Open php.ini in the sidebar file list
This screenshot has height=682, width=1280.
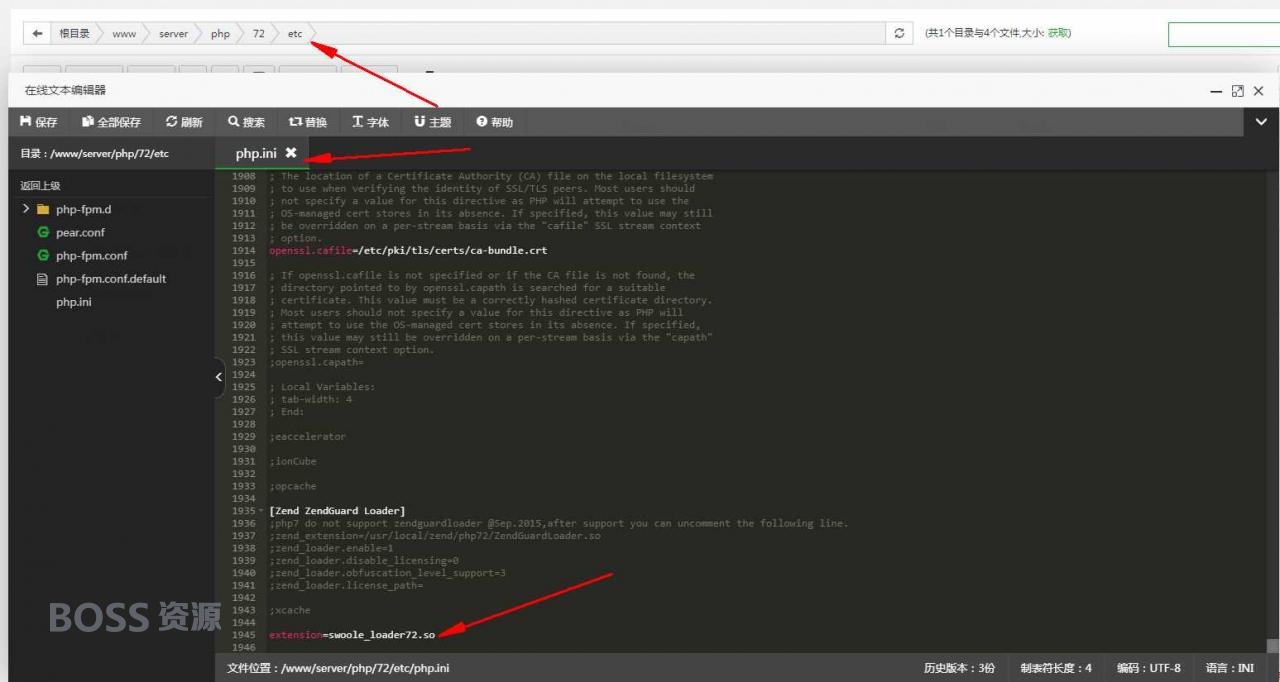[x=74, y=302]
